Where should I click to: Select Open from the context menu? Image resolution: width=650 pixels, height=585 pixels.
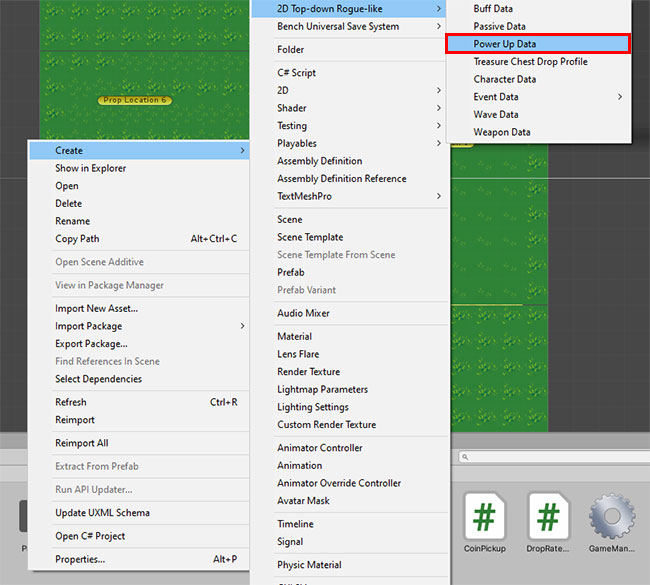coord(139,186)
